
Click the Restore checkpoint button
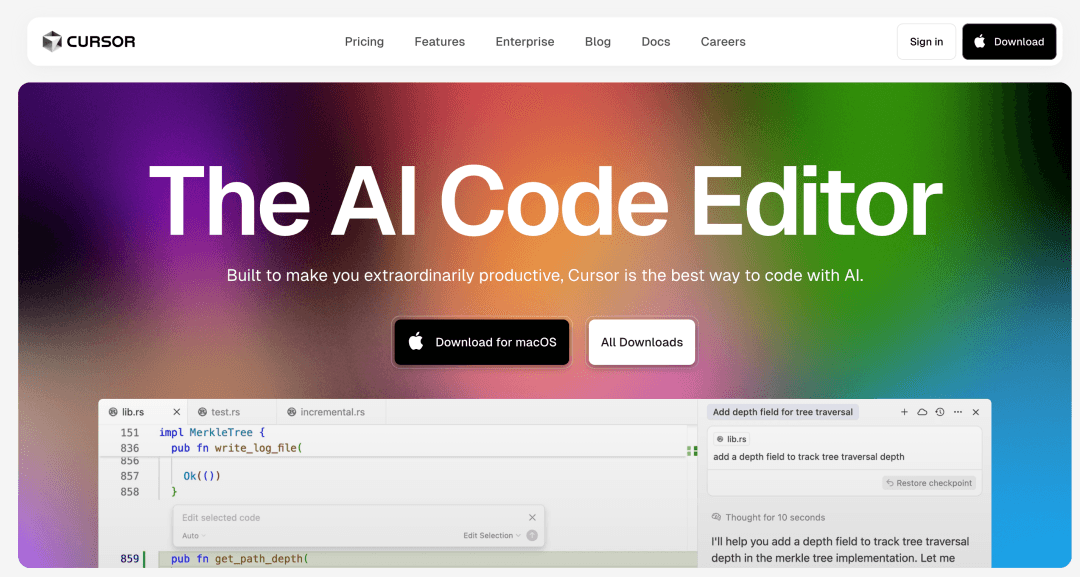click(929, 483)
